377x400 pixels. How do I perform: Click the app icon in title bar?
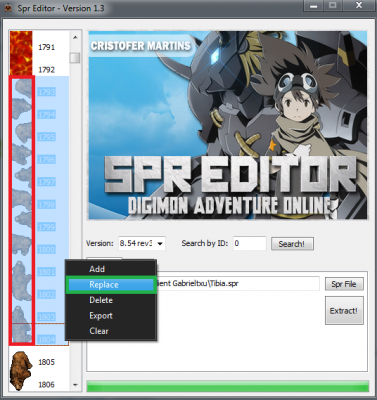[8, 8]
